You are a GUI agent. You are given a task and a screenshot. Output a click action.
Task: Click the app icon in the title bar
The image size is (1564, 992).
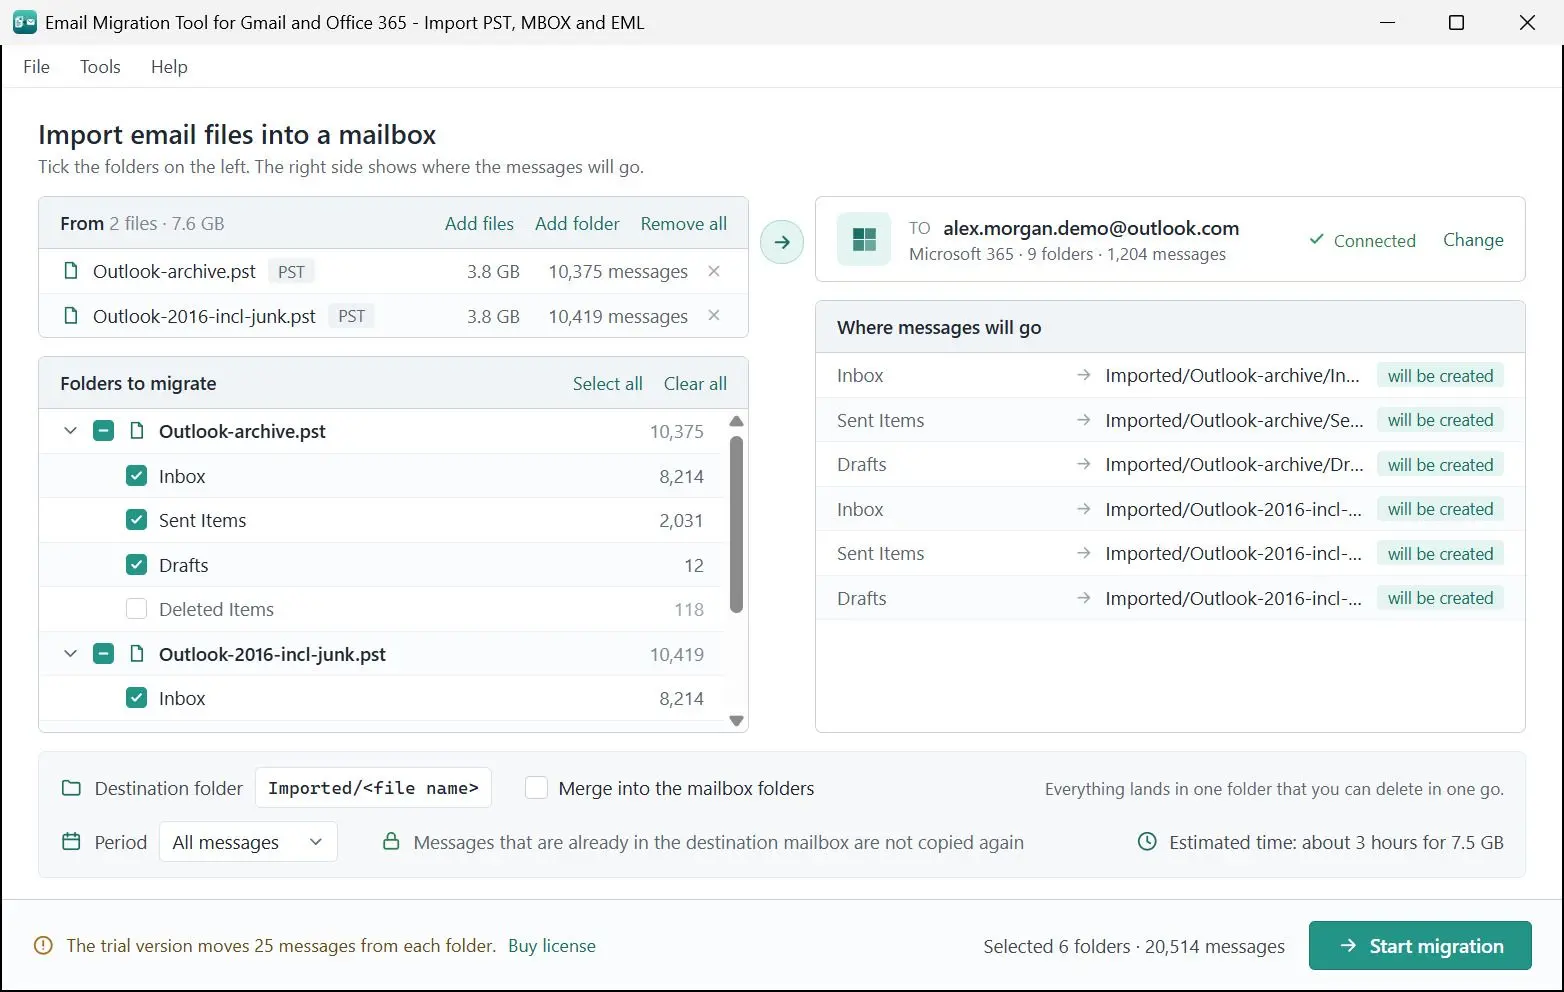(25, 22)
